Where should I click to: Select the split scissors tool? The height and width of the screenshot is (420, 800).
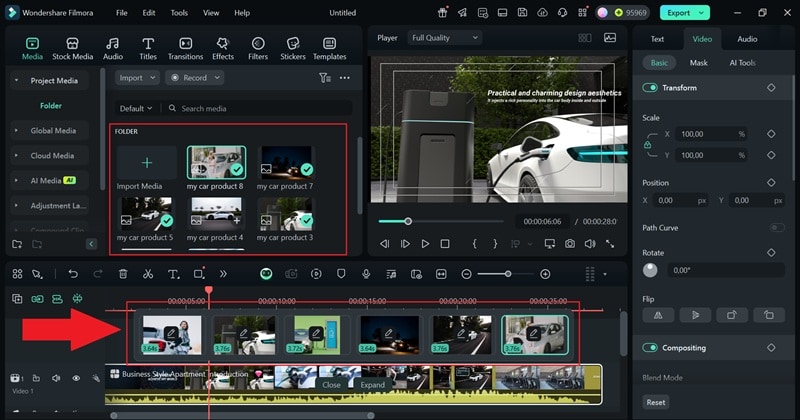pos(148,274)
